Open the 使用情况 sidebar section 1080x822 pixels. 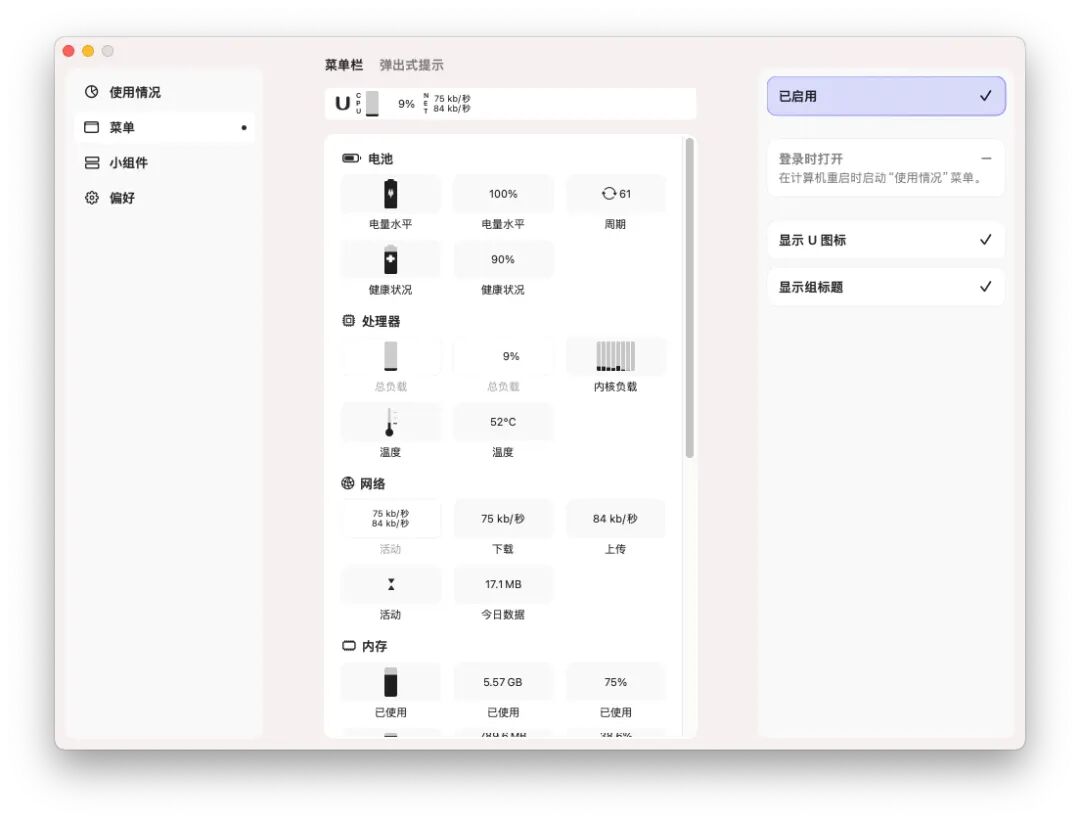coord(164,92)
